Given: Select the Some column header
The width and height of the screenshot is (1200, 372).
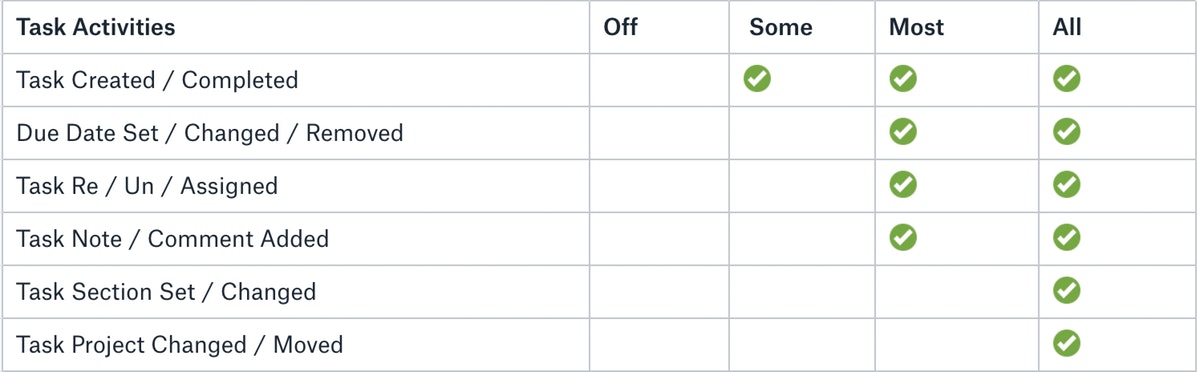Looking at the screenshot, I should click(x=781, y=27).
